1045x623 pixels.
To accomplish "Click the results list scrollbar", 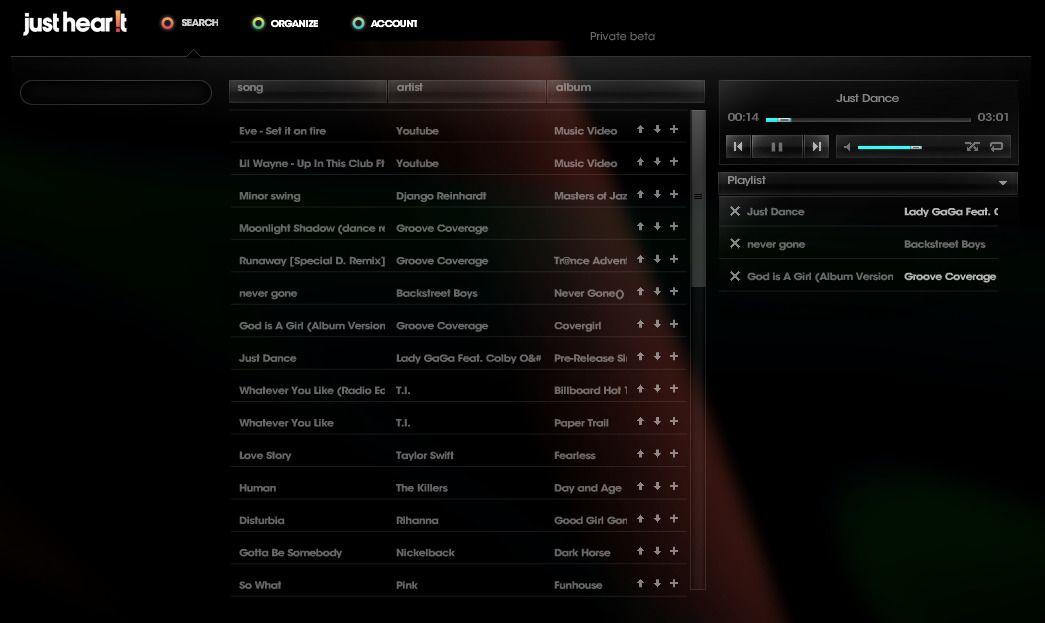I will coord(698,198).
